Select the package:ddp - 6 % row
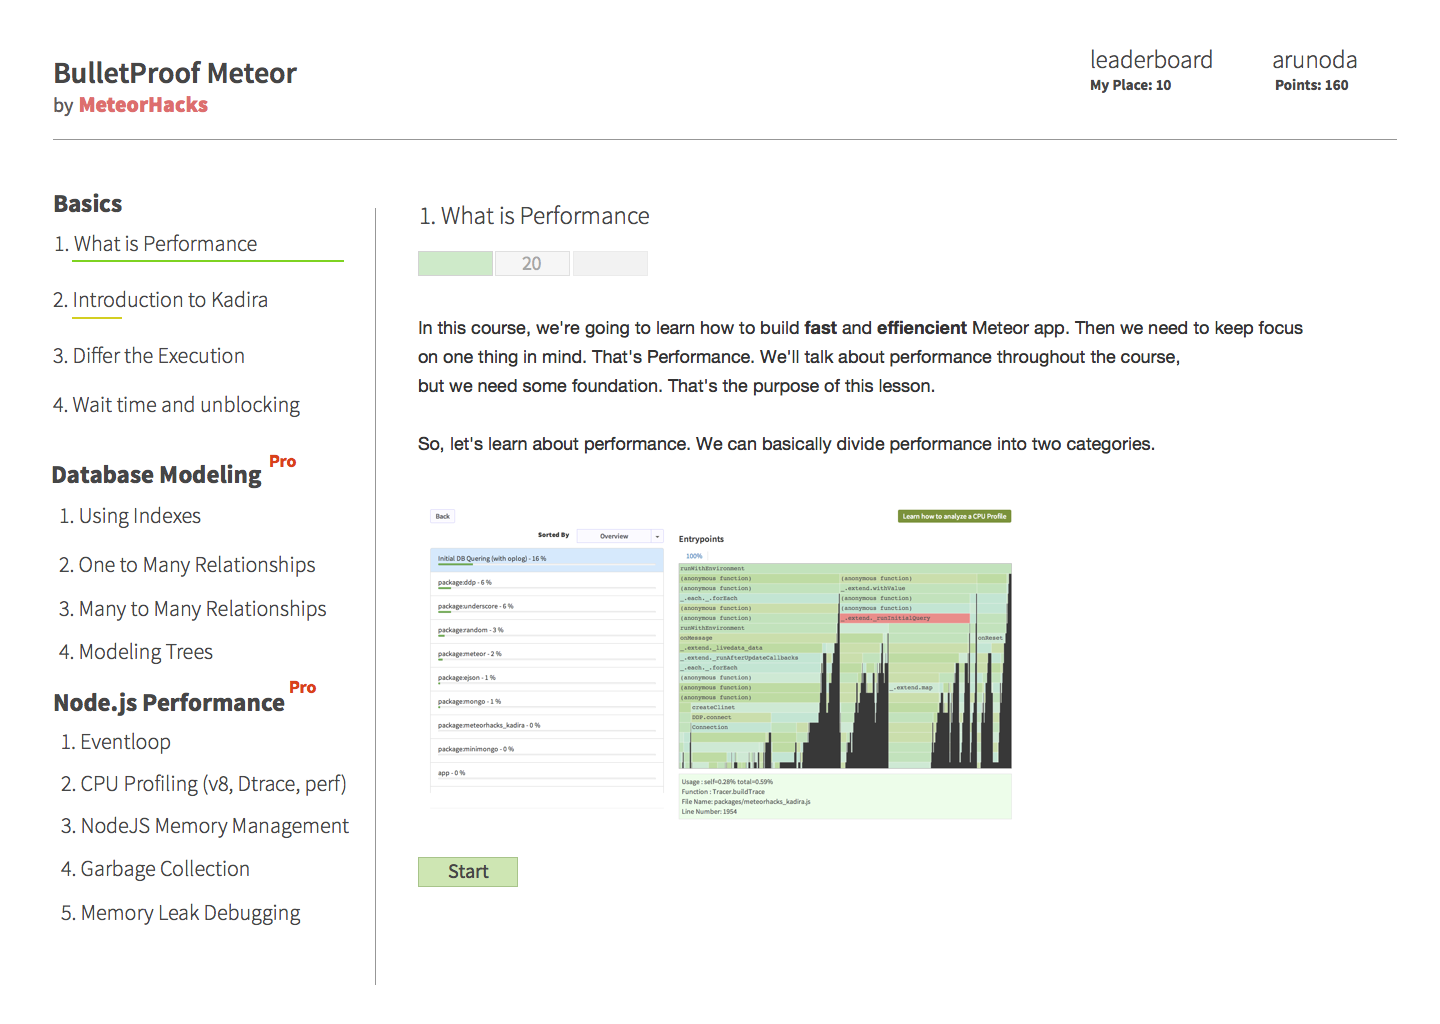This screenshot has height=1024, width=1440. [x=547, y=583]
